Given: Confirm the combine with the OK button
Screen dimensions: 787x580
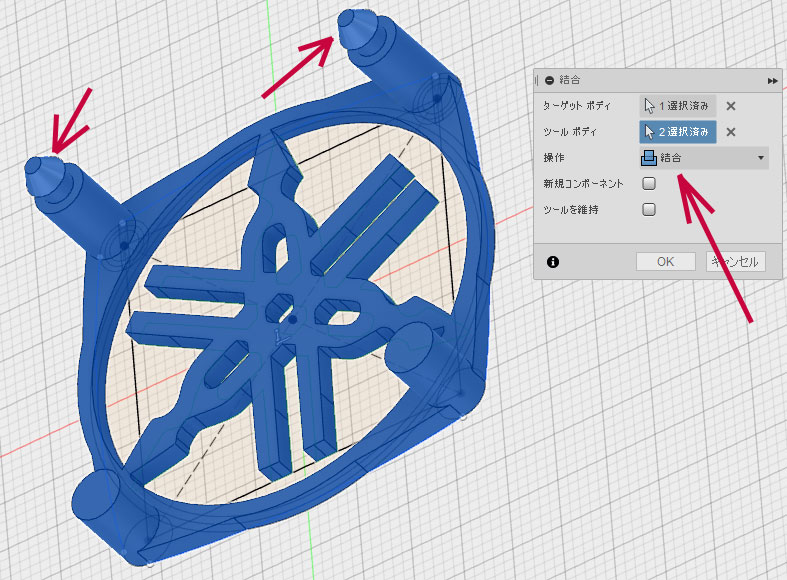Looking at the screenshot, I should point(665,262).
